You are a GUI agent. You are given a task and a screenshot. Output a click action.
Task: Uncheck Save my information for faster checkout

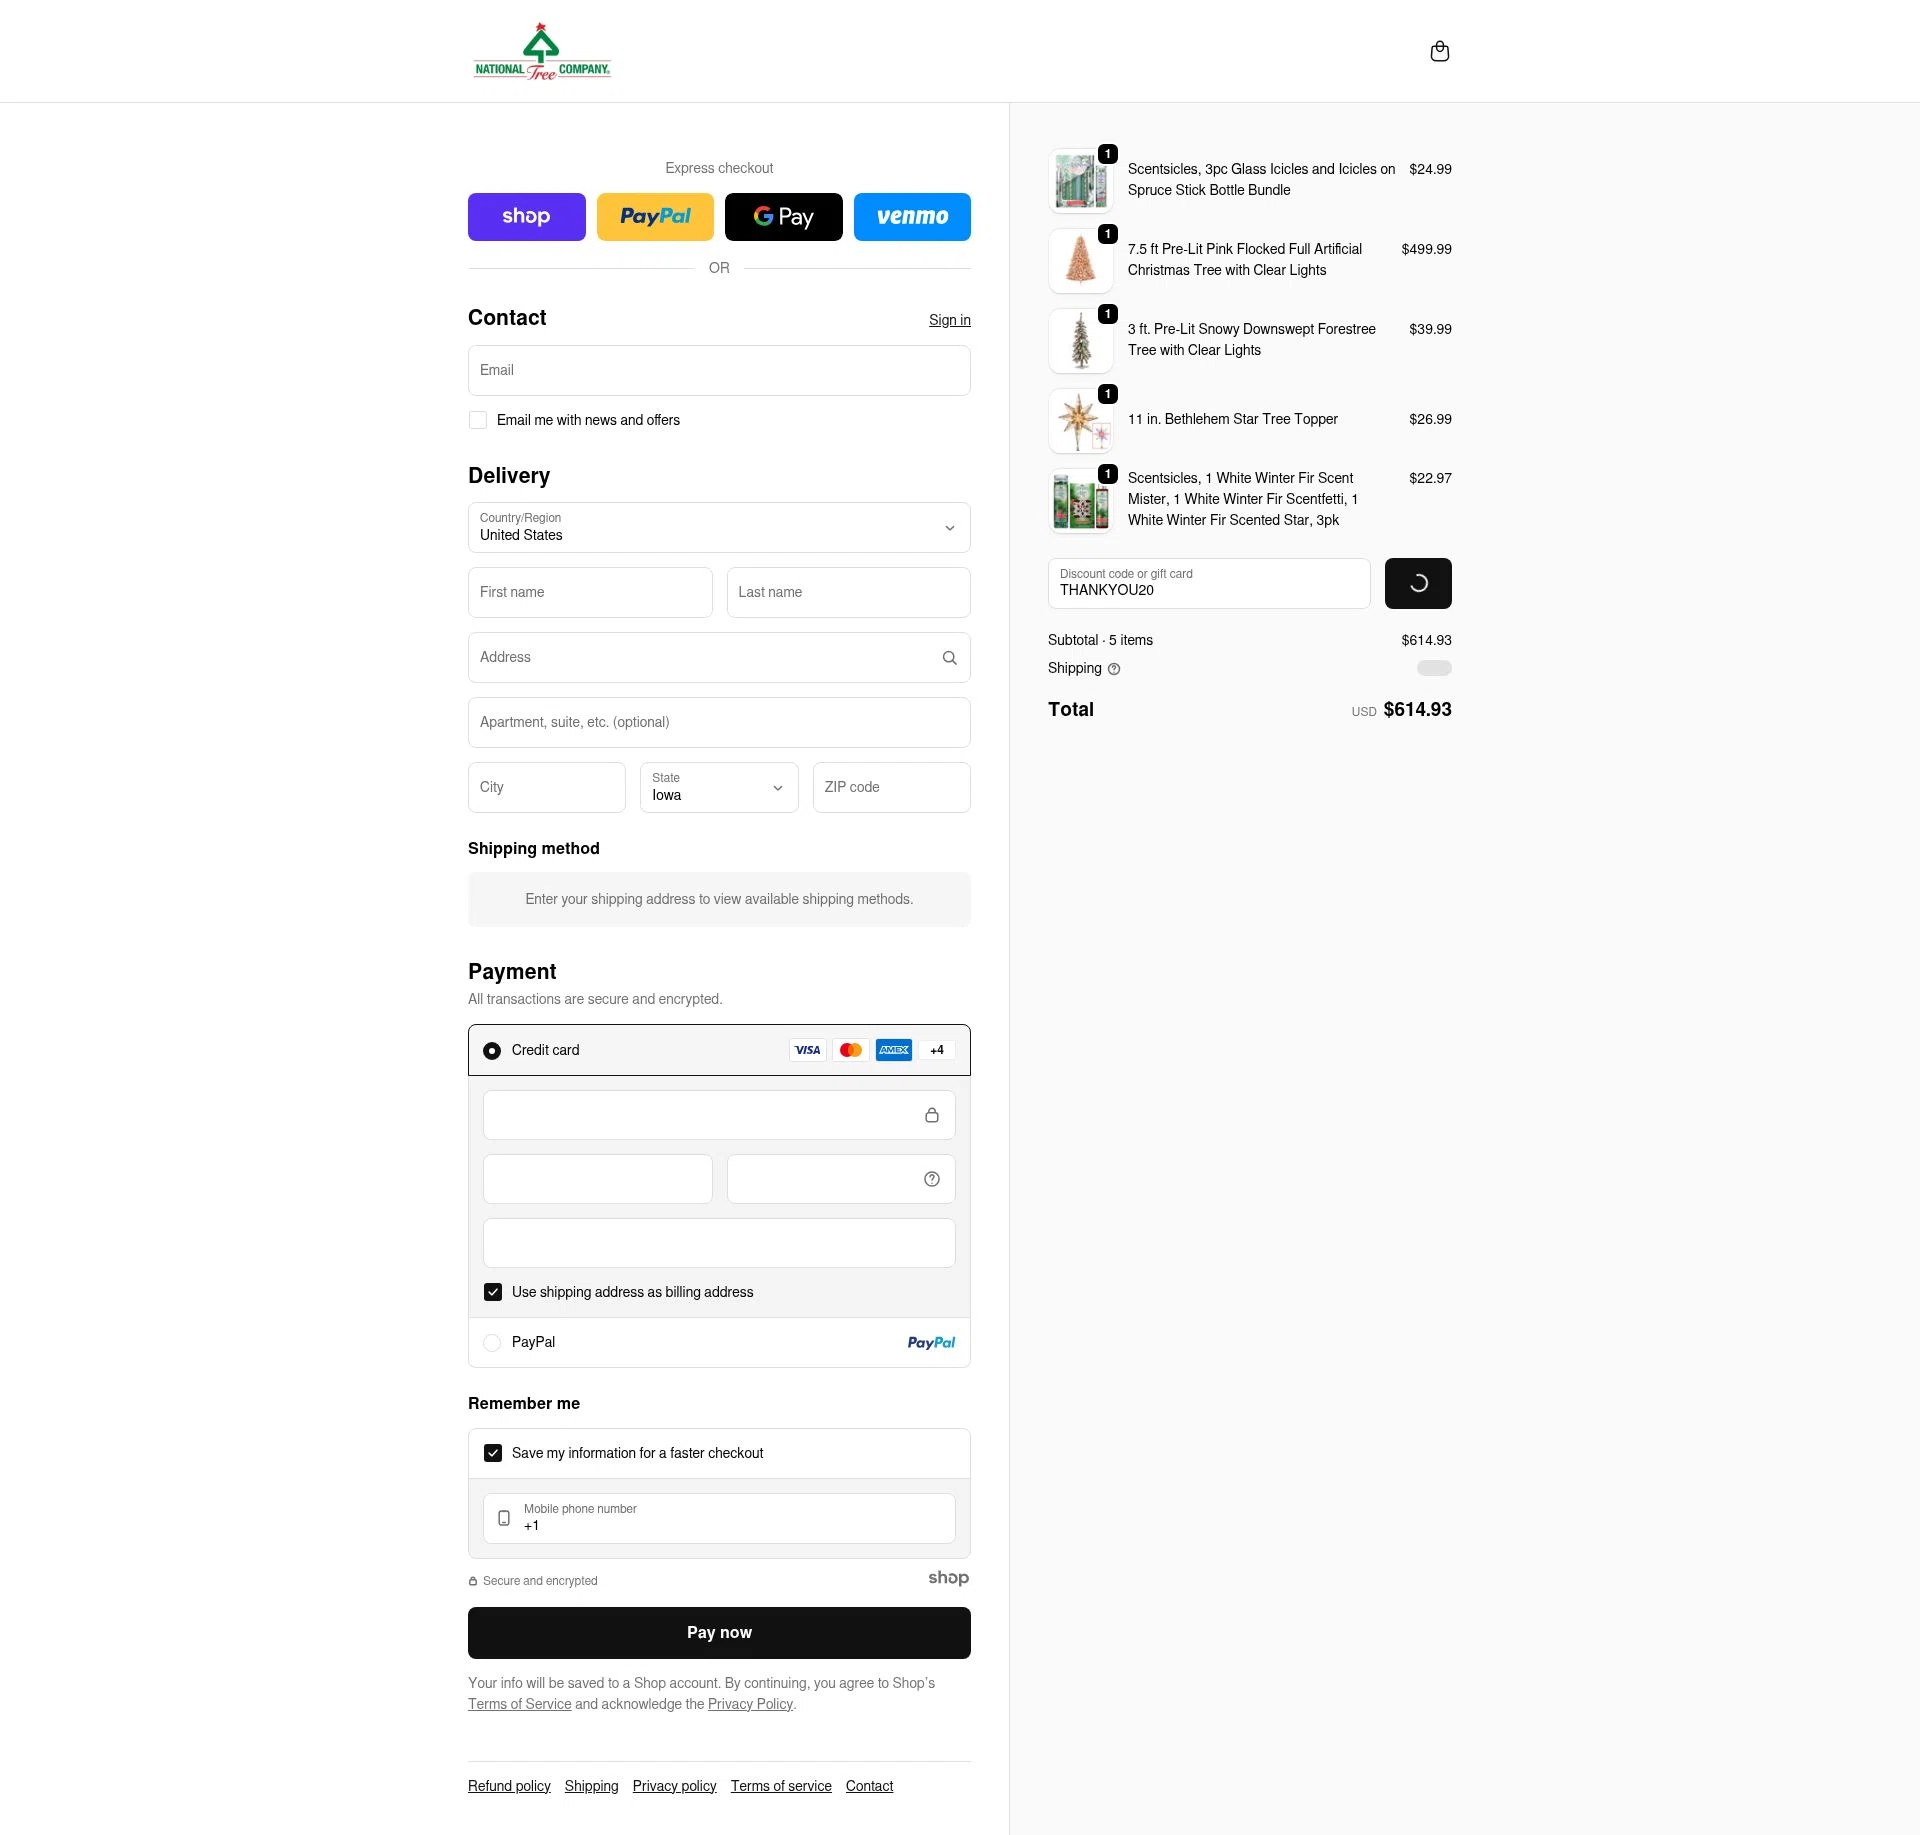tap(493, 1453)
